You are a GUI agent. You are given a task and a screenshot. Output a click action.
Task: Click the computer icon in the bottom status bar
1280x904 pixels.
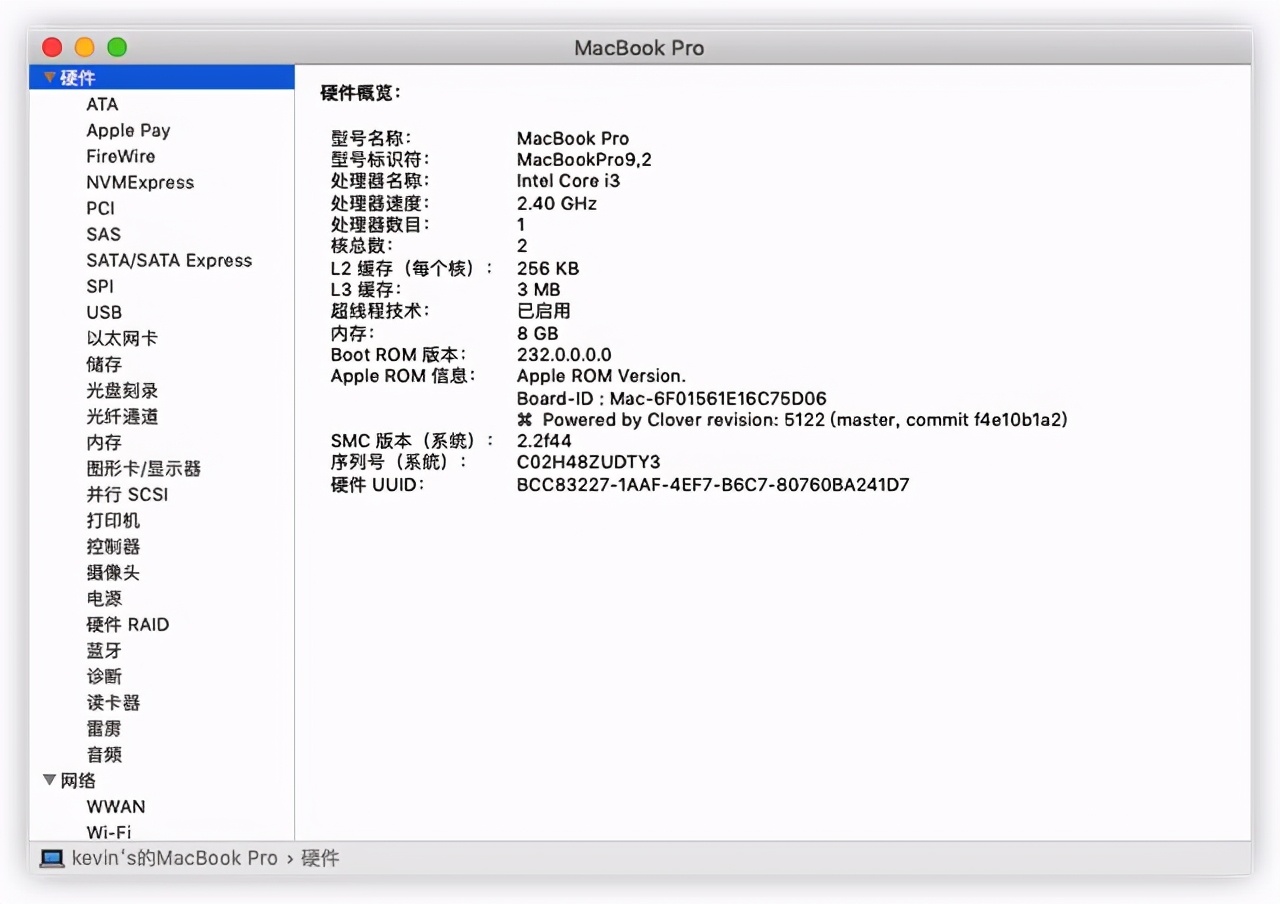(50, 857)
